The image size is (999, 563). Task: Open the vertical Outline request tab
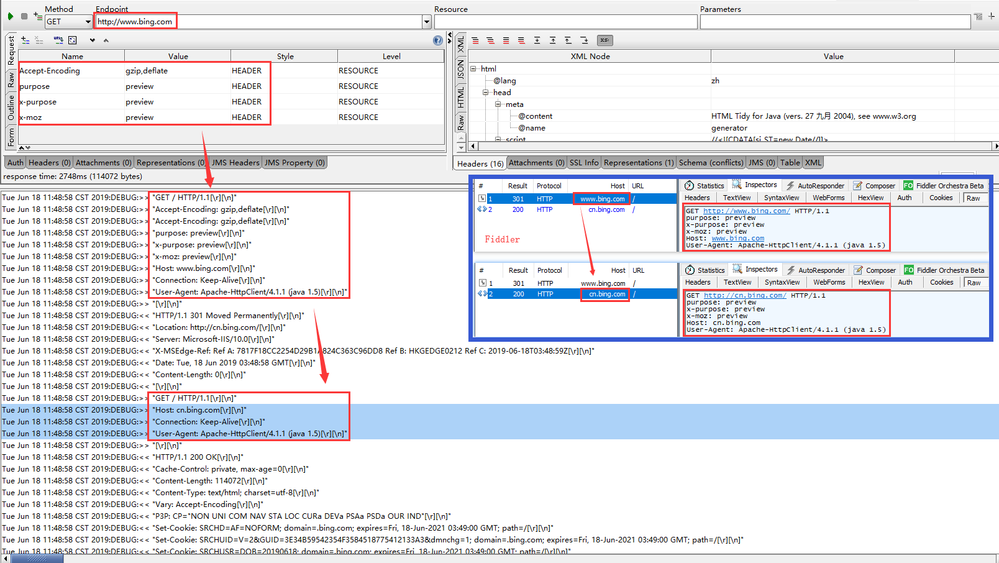tap(11, 108)
